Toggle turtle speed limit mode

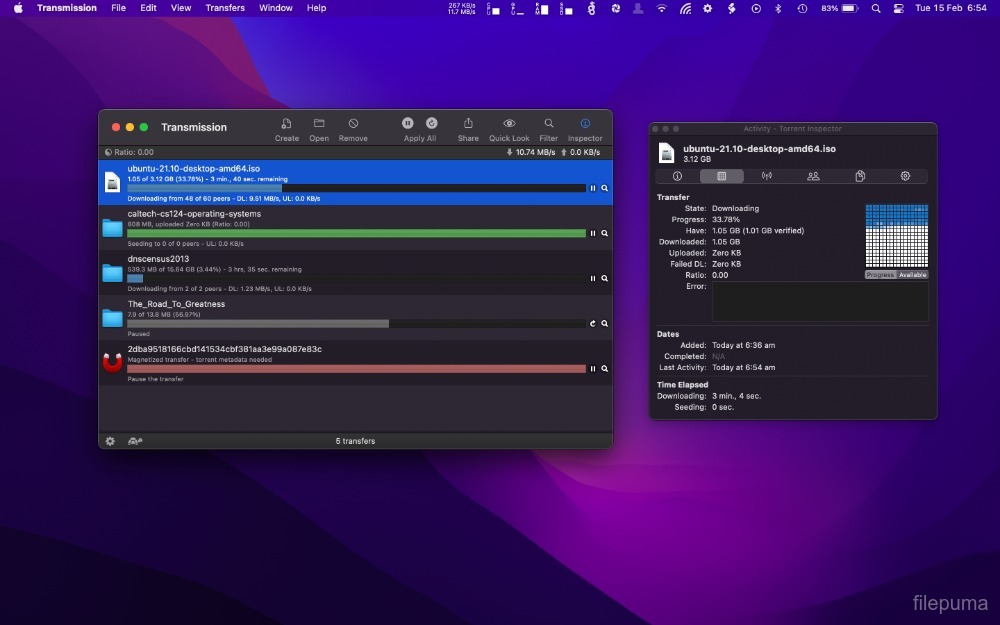(x=135, y=441)
